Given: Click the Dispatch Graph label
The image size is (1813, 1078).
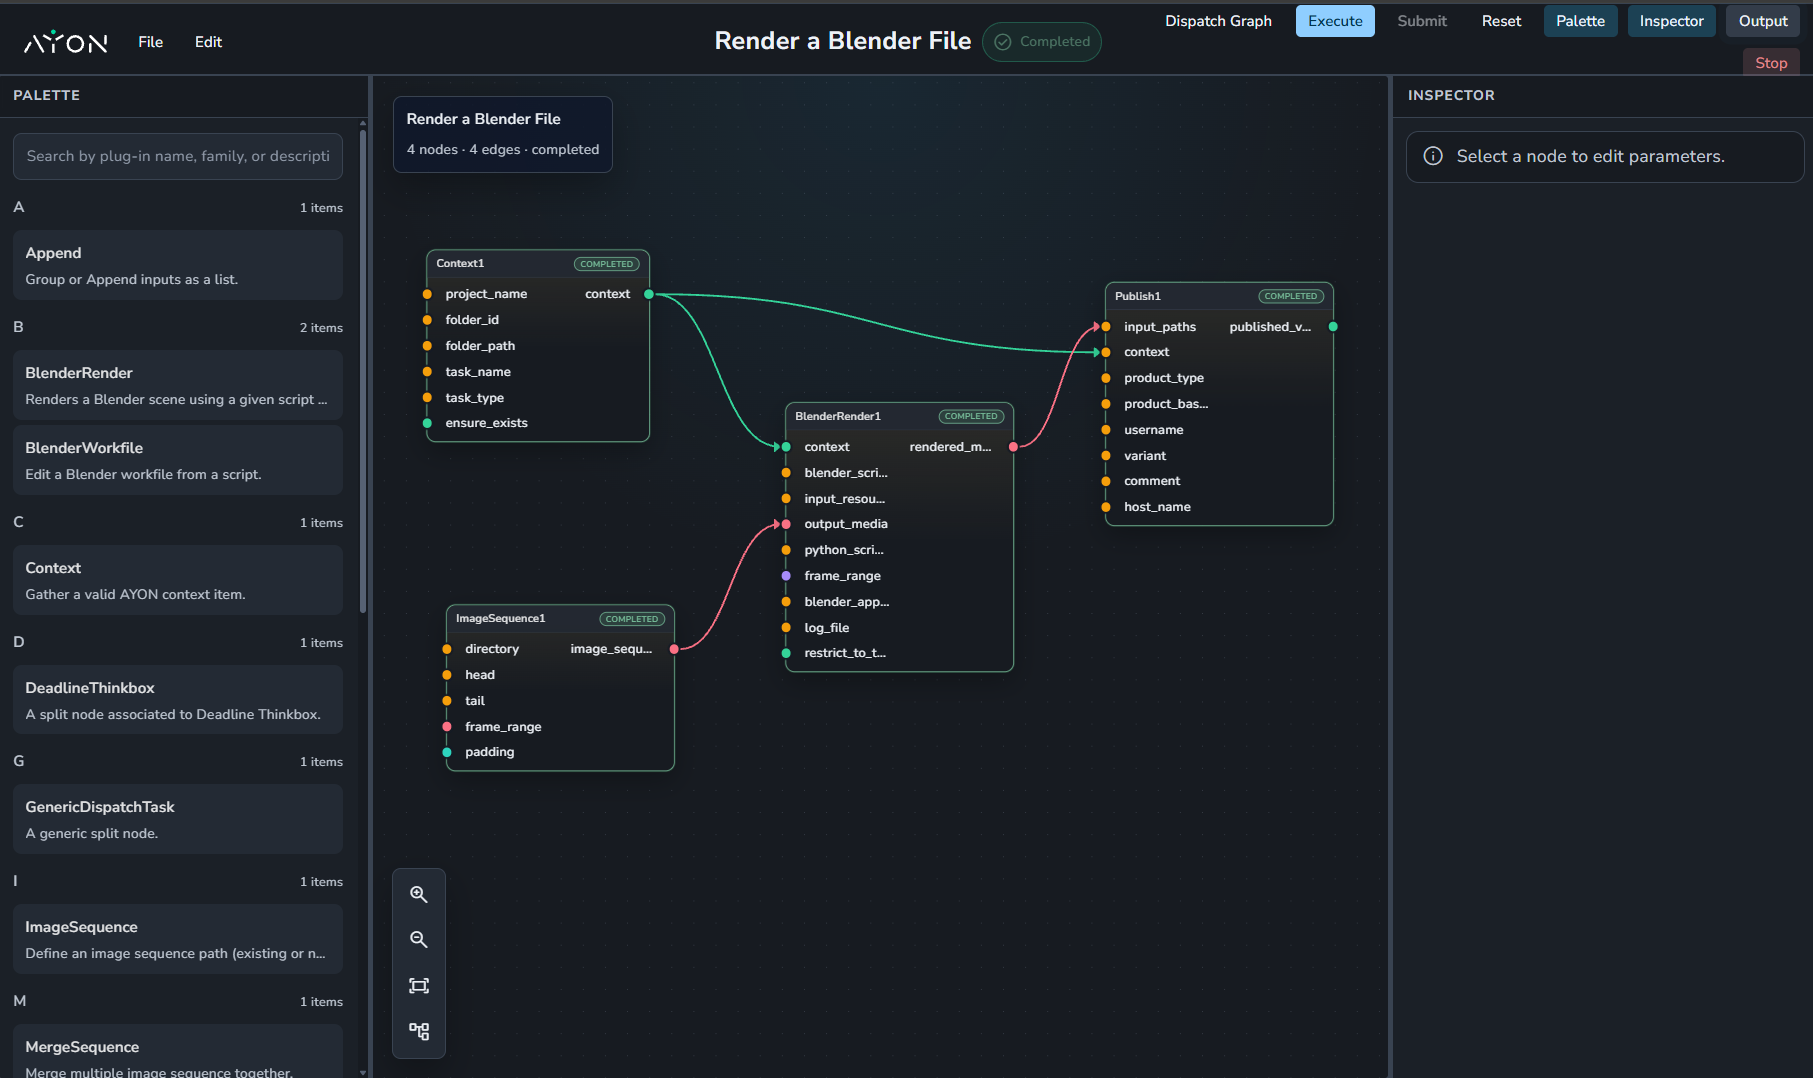Looking at the screenshot, I should (1218, 21).
